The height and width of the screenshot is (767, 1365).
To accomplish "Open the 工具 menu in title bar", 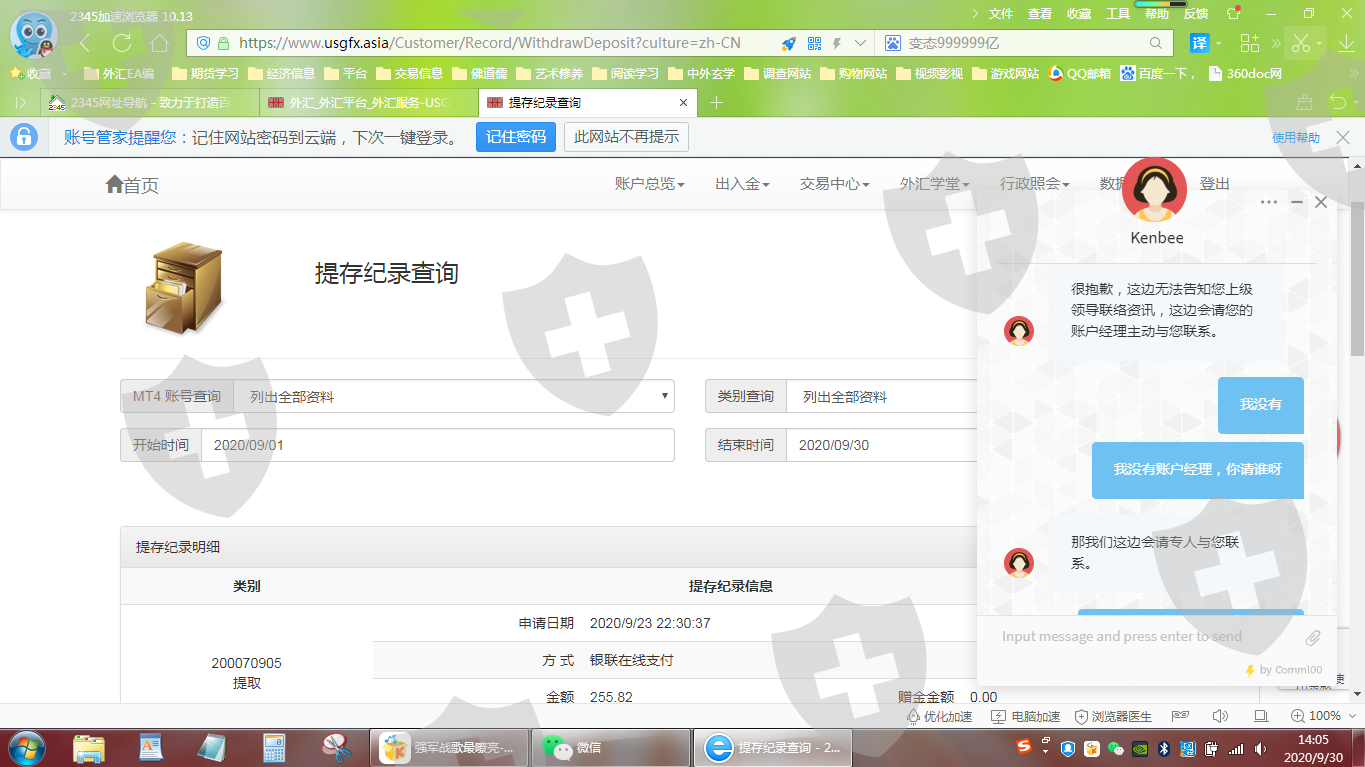I will (1118, 13).
